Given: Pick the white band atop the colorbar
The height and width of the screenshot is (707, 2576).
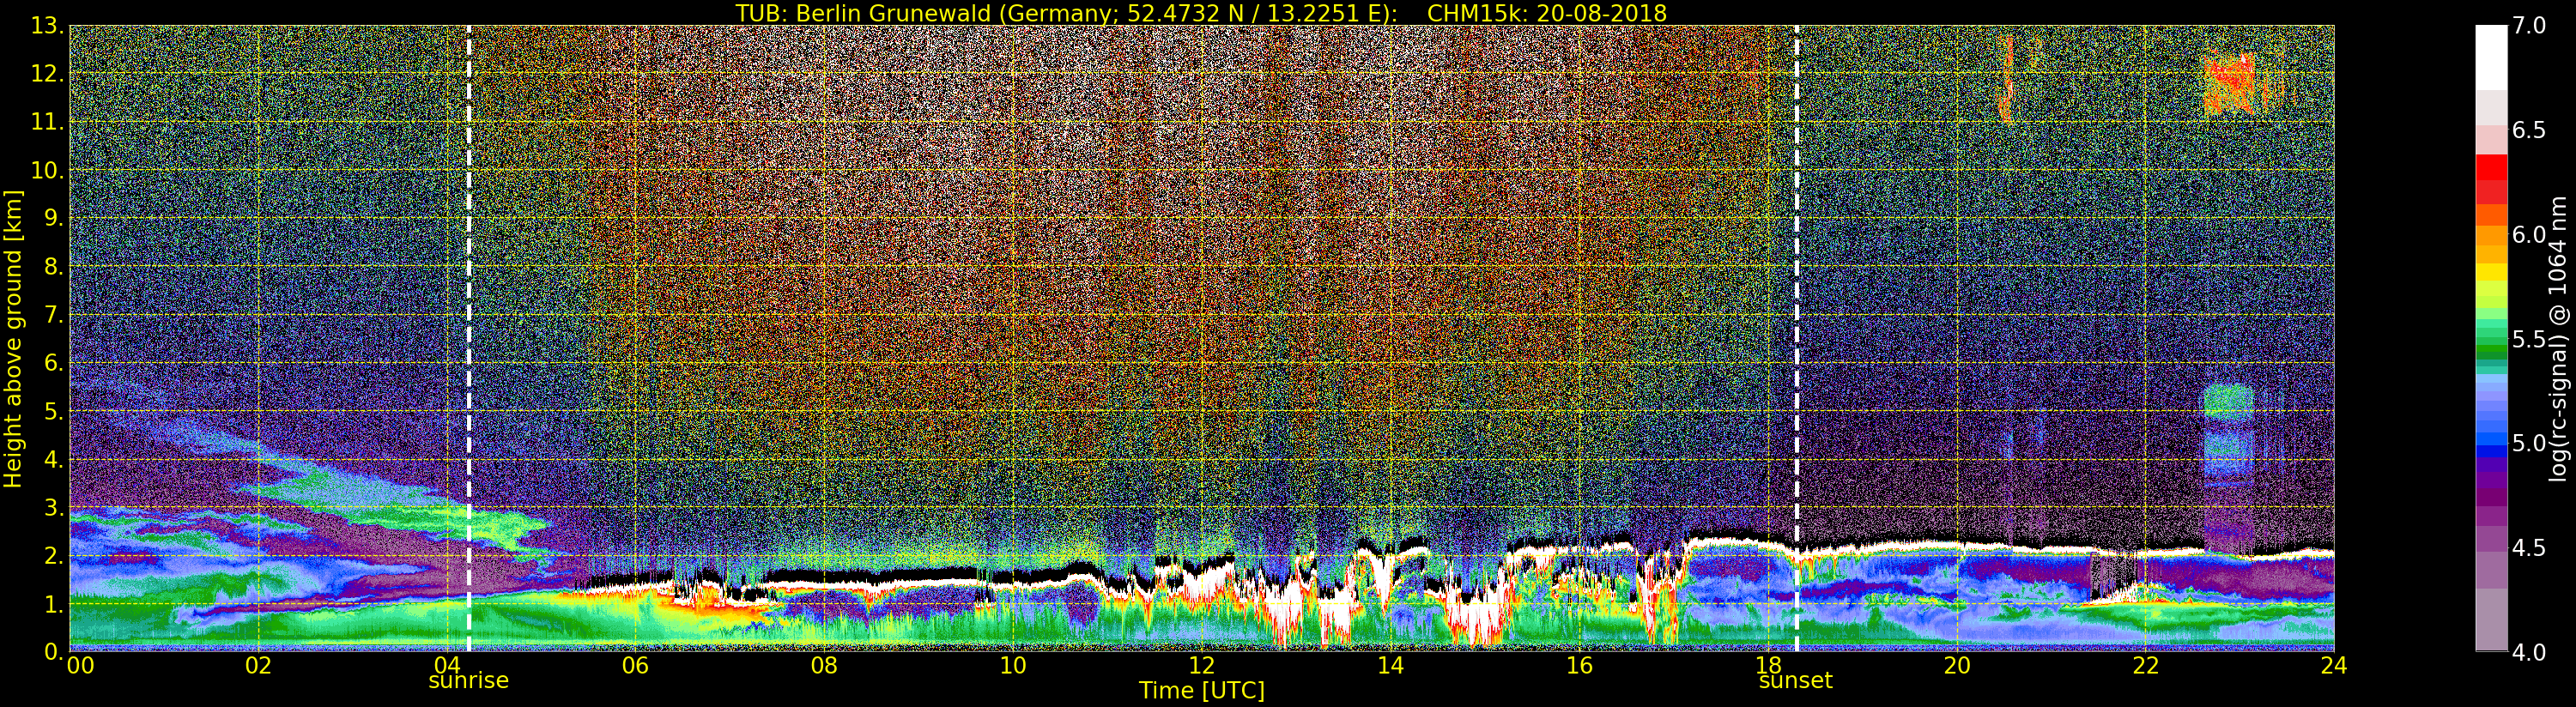Looking at the screenshot, I should [x=2490, y=55].
